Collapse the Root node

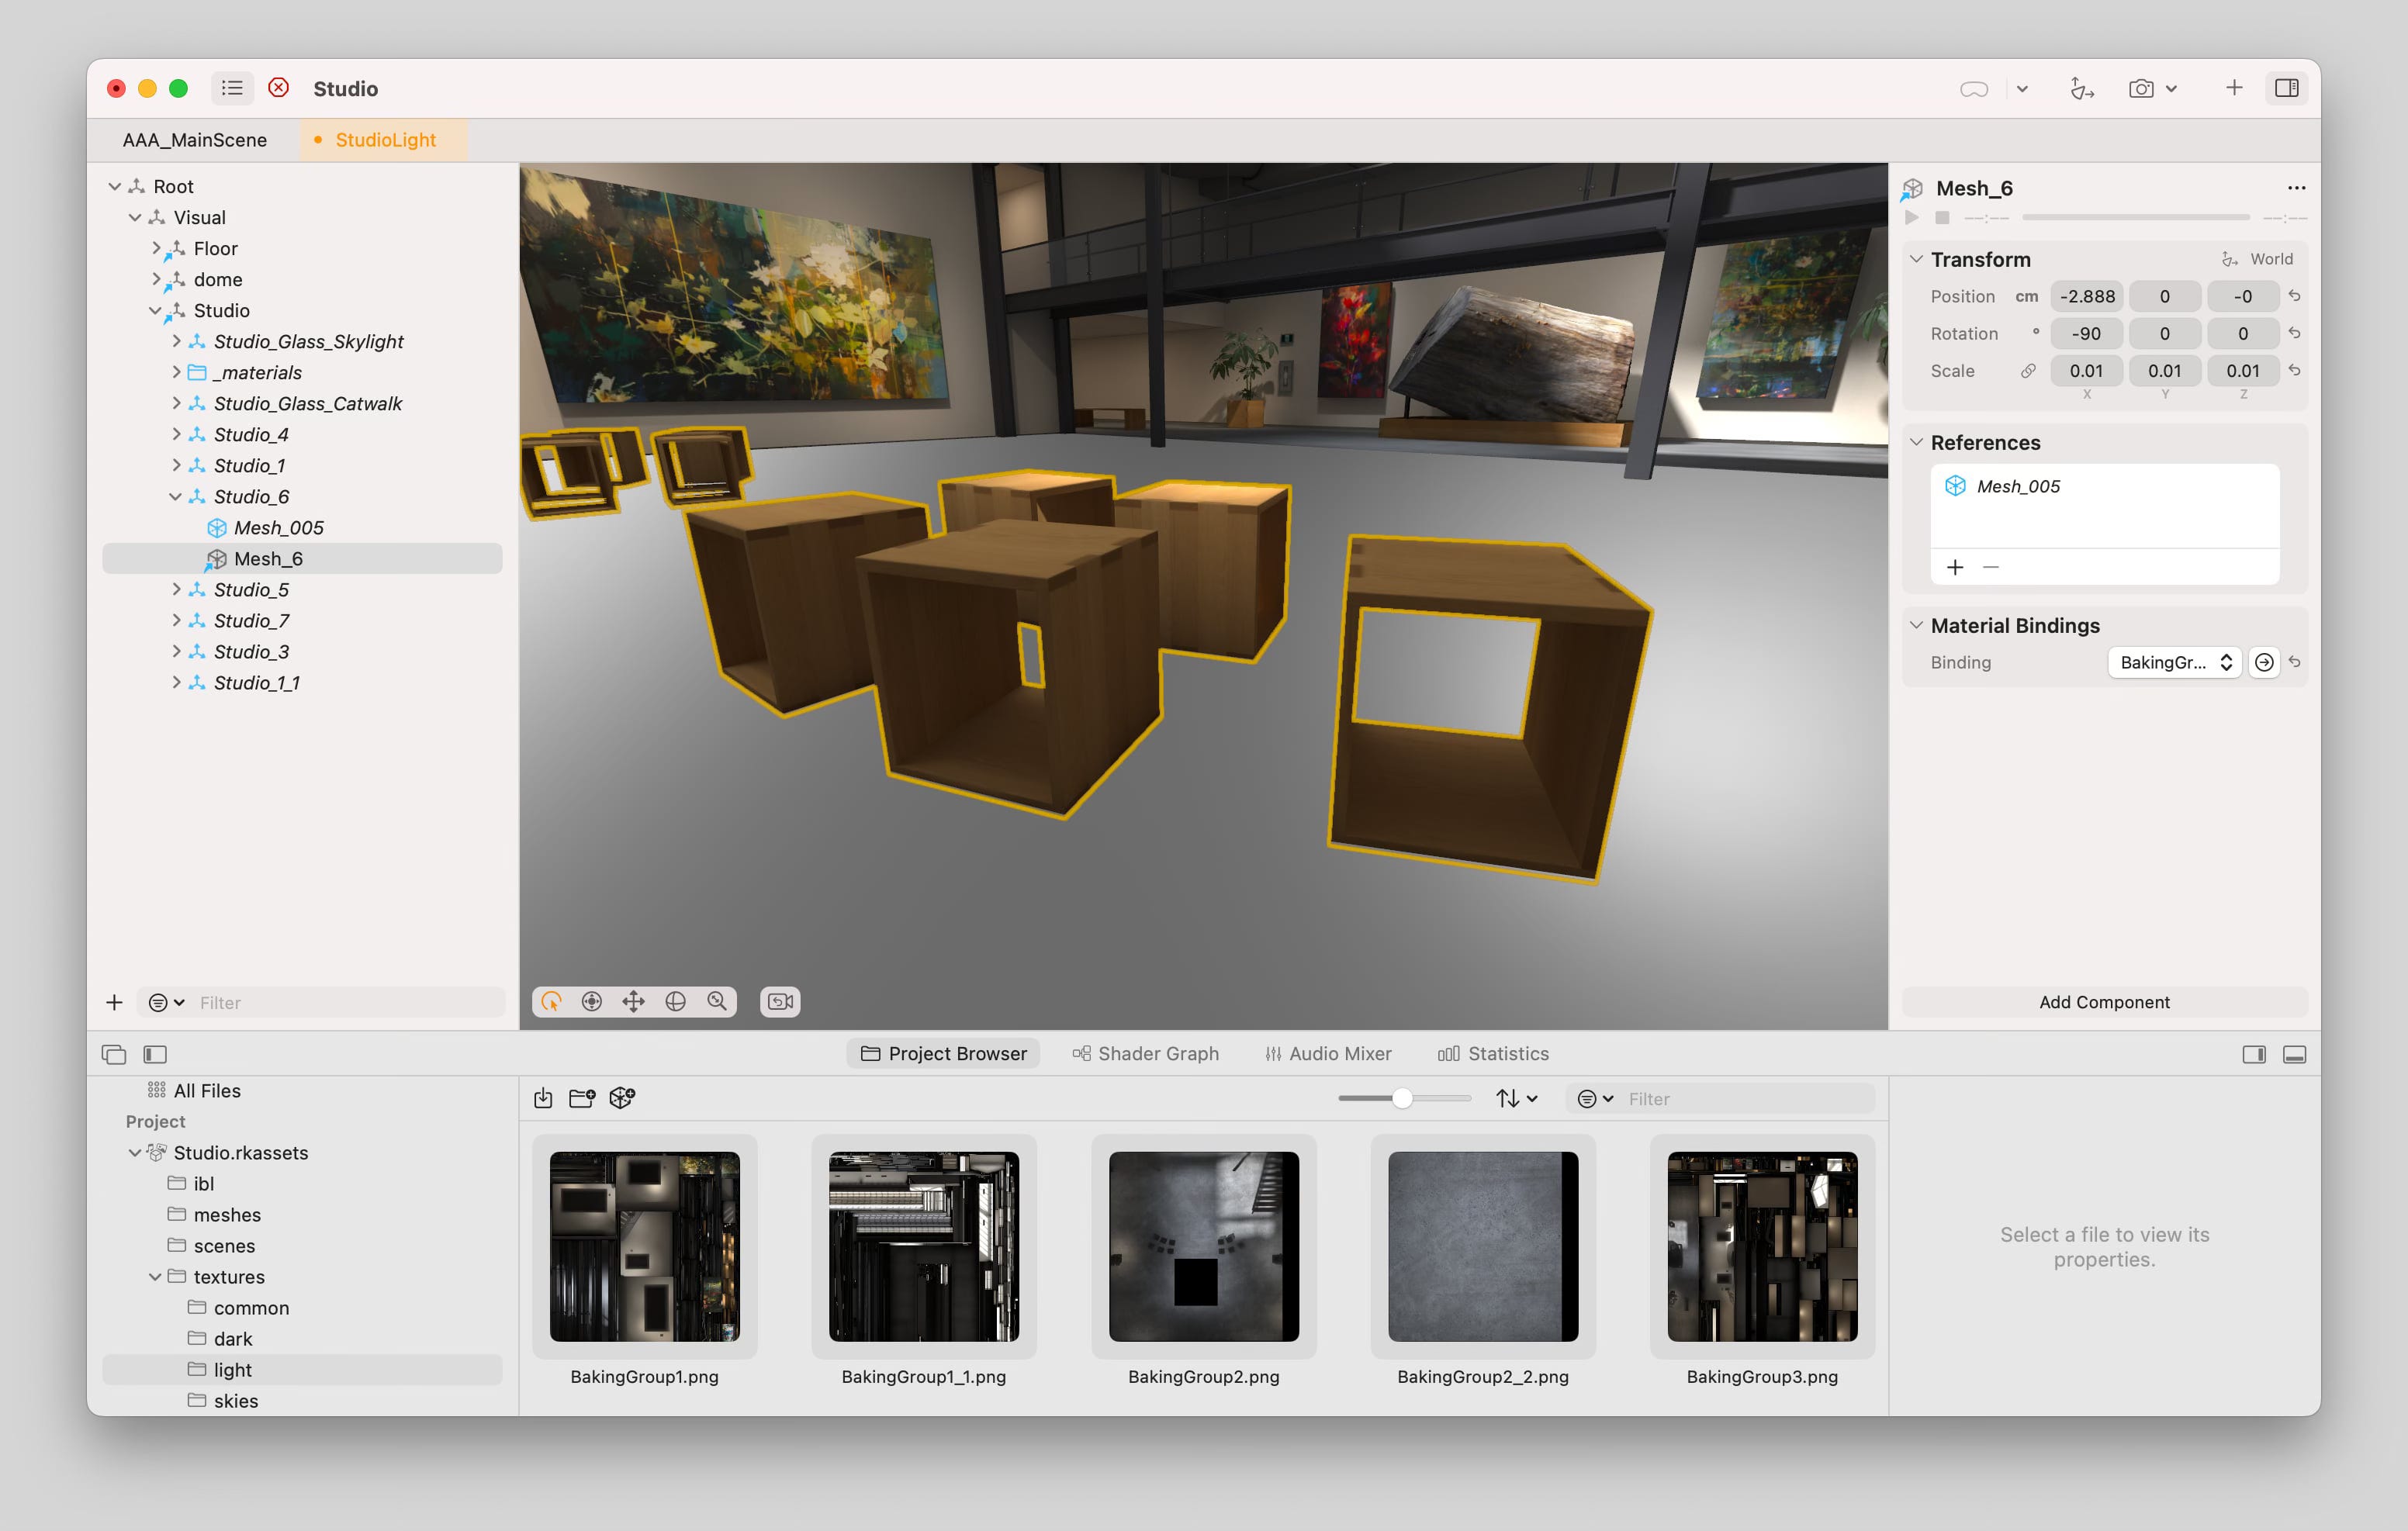115,186
